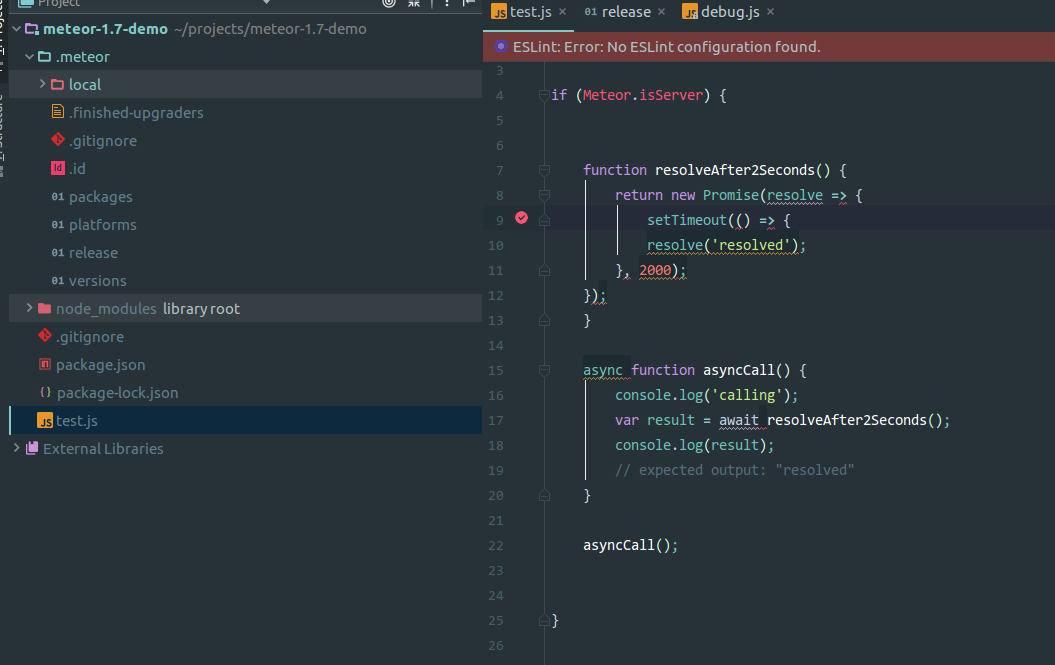Close the test.js tab
Image resolution: width=1055 pixels, height=665 pixels.
[x=562, y=11]
